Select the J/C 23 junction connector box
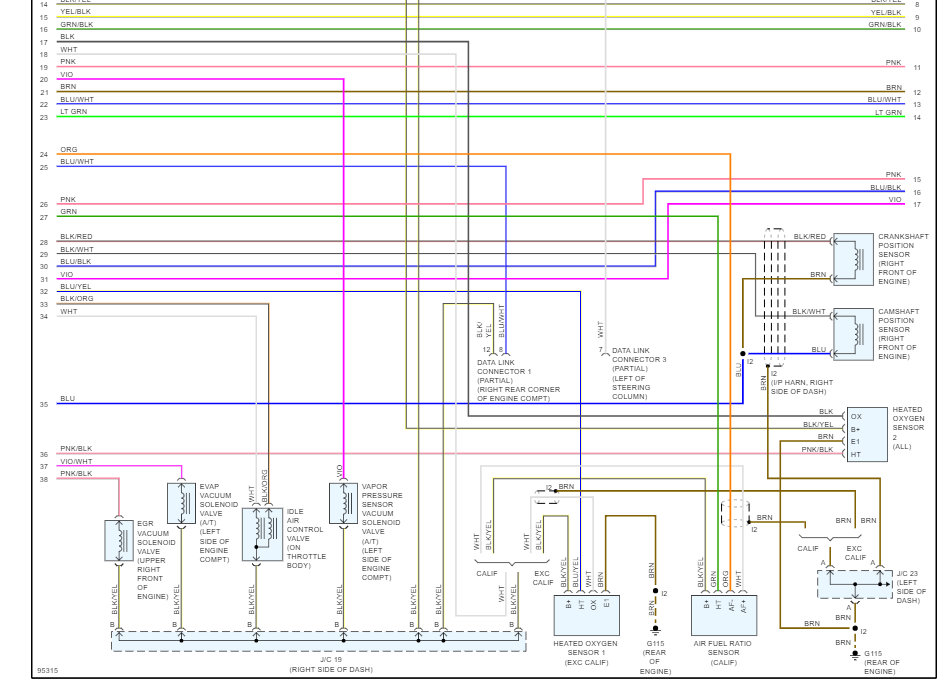This screenshot has width=951, height=692. pos(855,585)
